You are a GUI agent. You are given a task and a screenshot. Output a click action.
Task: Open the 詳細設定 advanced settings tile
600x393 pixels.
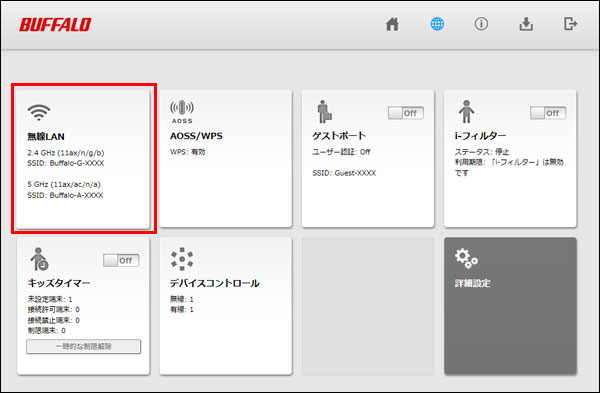click(510, 306)
